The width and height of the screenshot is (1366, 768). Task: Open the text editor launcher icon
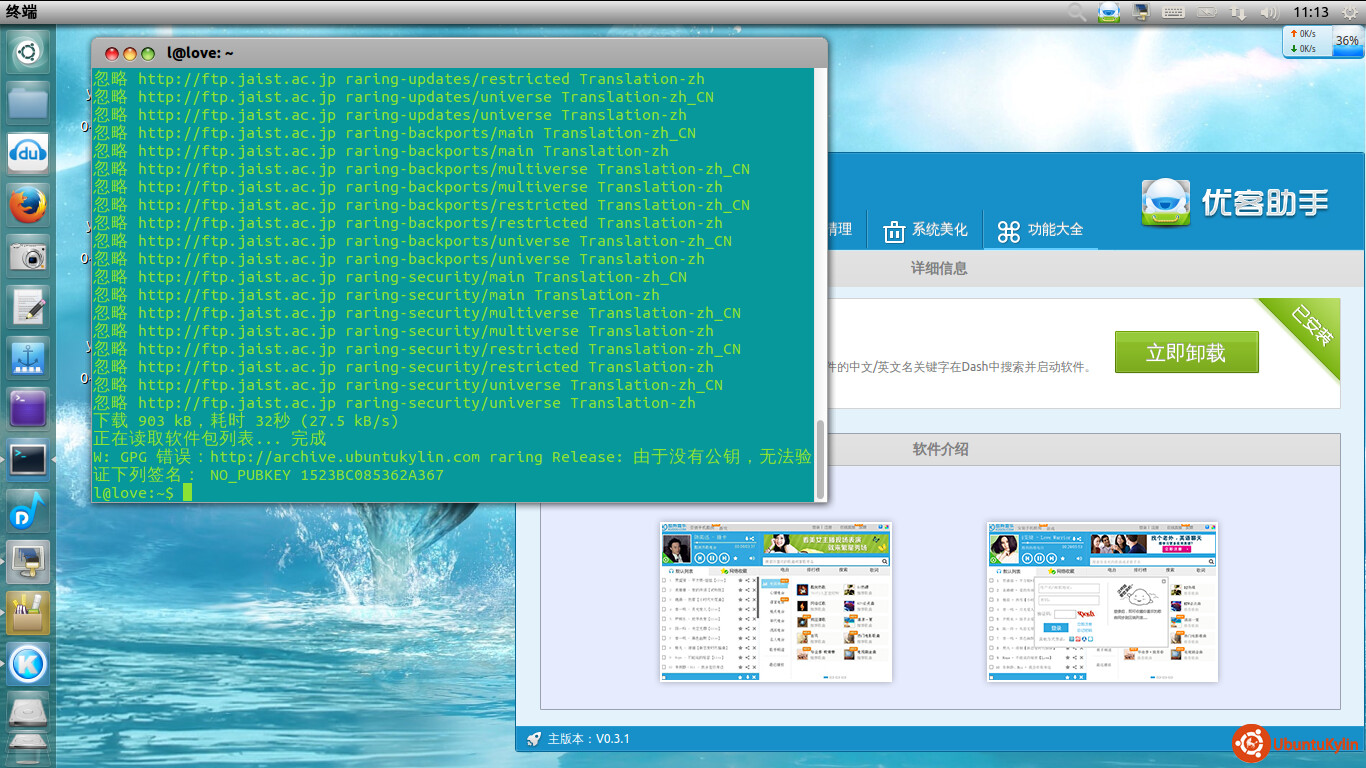coord(29,306)
